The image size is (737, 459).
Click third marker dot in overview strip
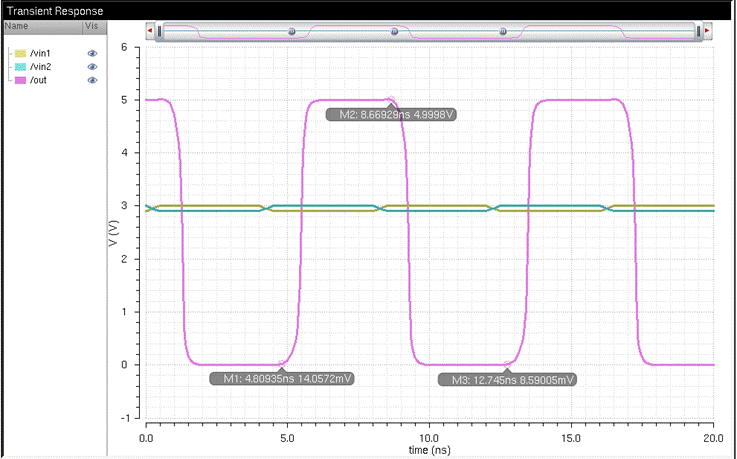[x=503, y=31]
